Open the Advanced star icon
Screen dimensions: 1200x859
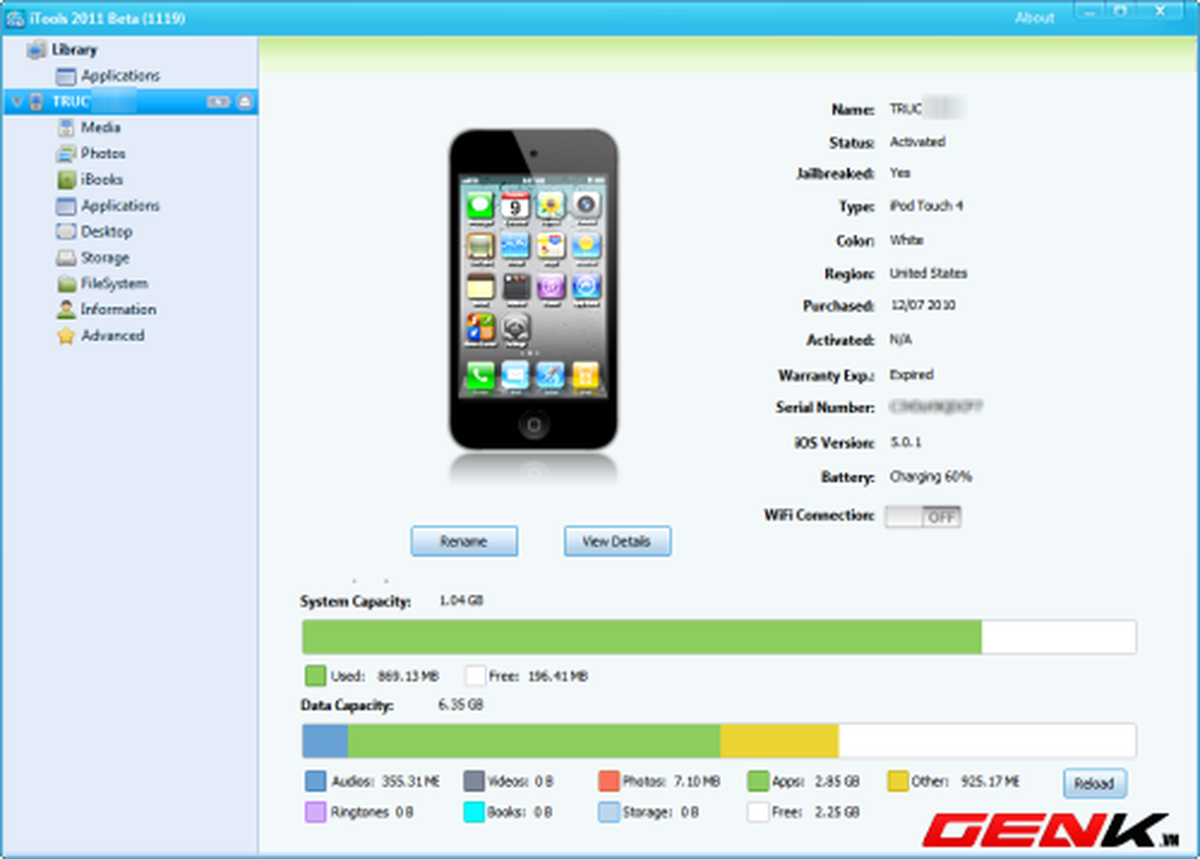pyautogui.click(x=66, y=336)
